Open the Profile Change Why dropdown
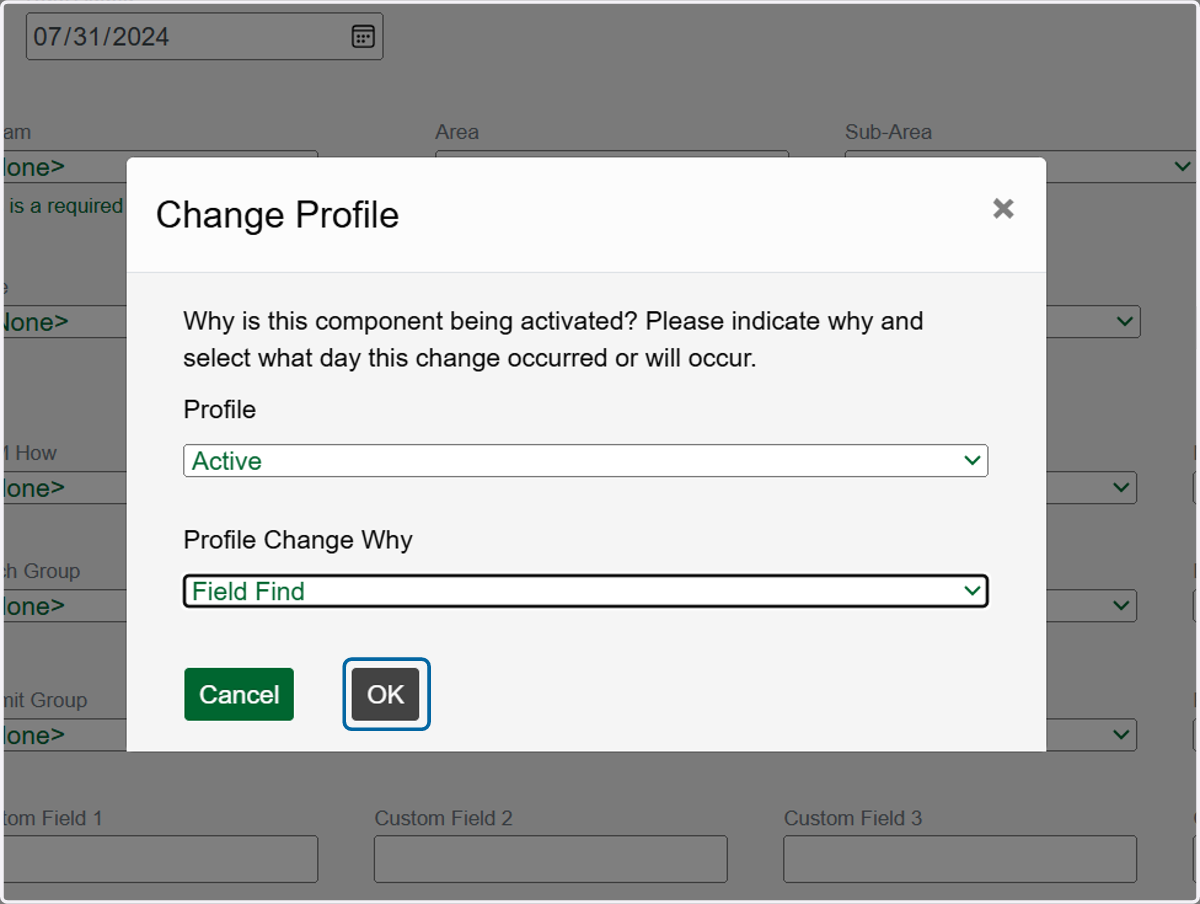 [x=586, y=591]
